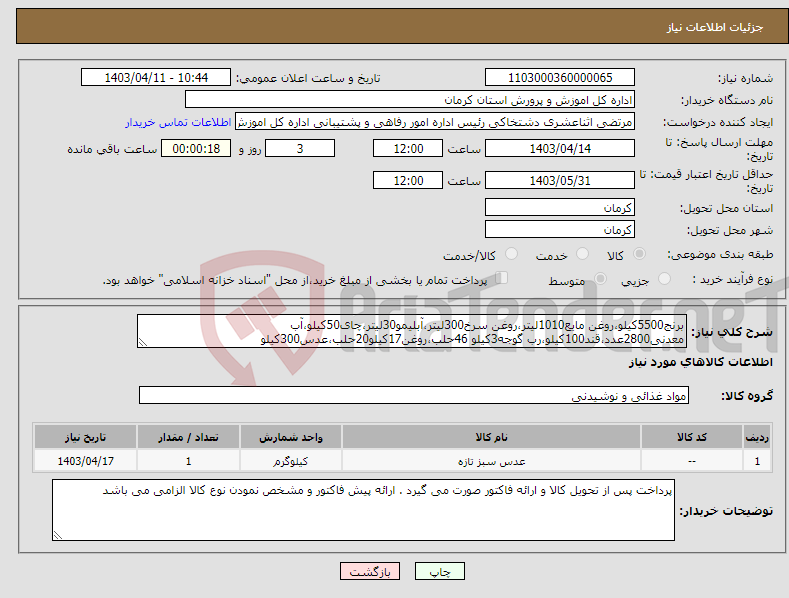Click the تعداد / مقدار column header
This screenshot has width=789, height=598.
tap(188, 437)
